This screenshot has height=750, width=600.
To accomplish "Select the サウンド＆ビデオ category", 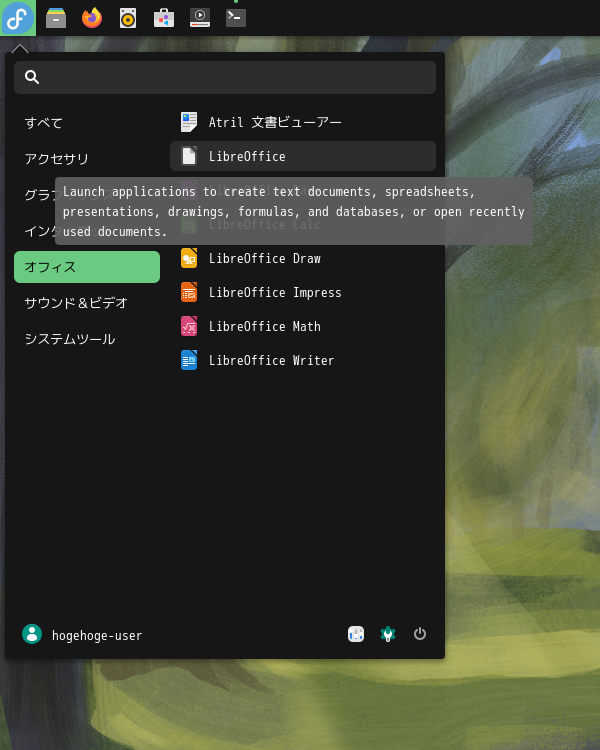I will [87, 303].
